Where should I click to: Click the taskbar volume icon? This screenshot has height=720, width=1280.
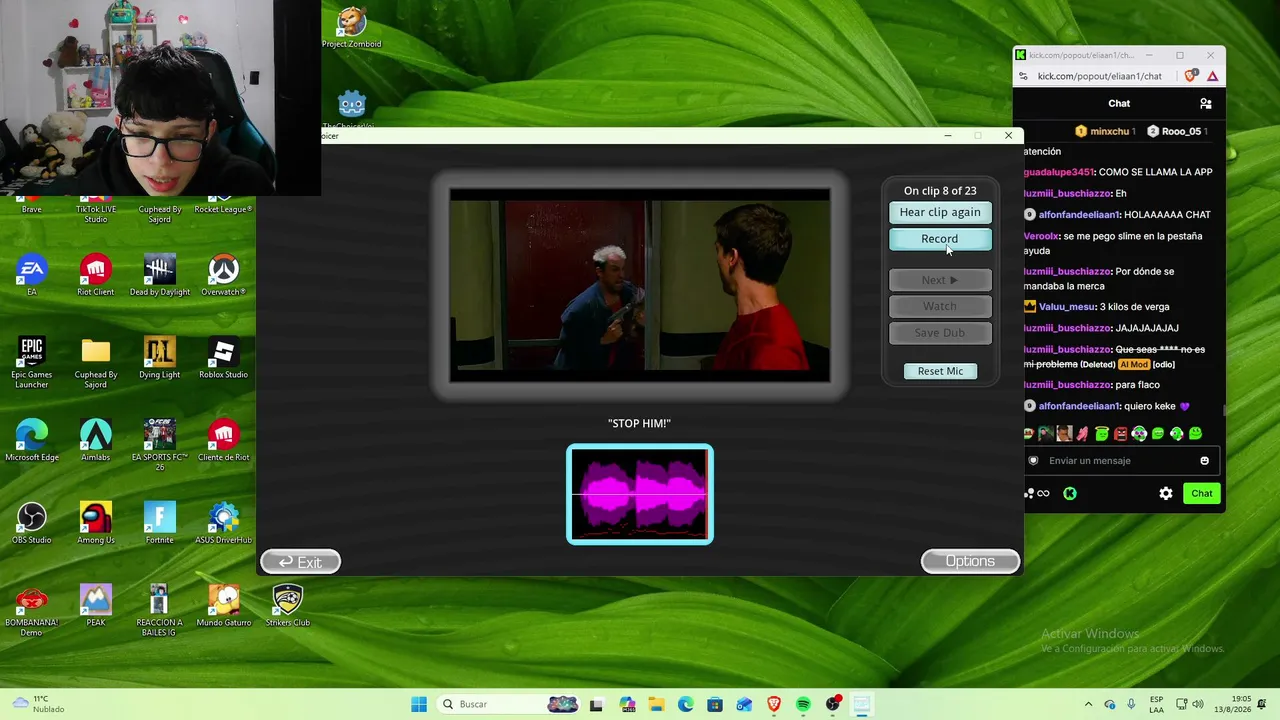(1198, 704)
